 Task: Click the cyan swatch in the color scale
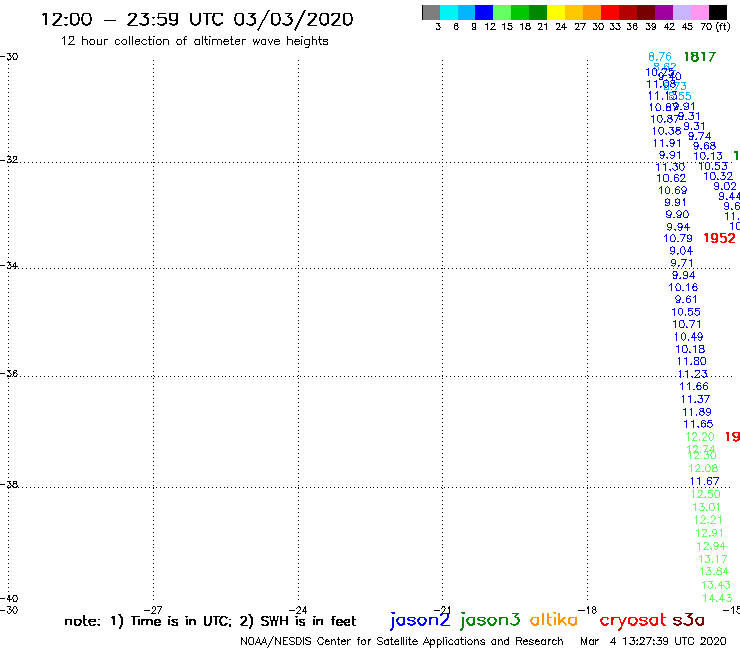click(449, 12)
